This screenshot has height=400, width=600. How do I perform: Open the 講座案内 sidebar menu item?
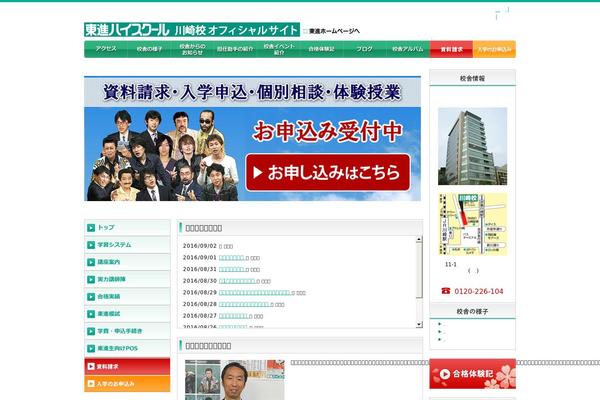[x=127, y=262]
